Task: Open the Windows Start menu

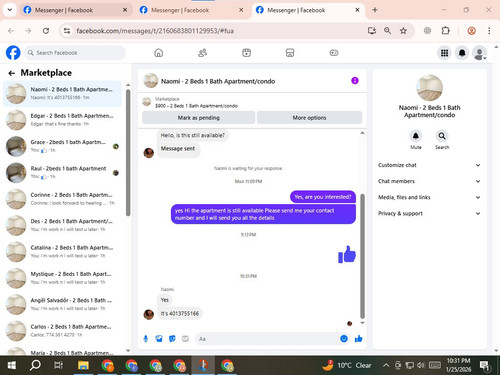Action: (11, 365)
